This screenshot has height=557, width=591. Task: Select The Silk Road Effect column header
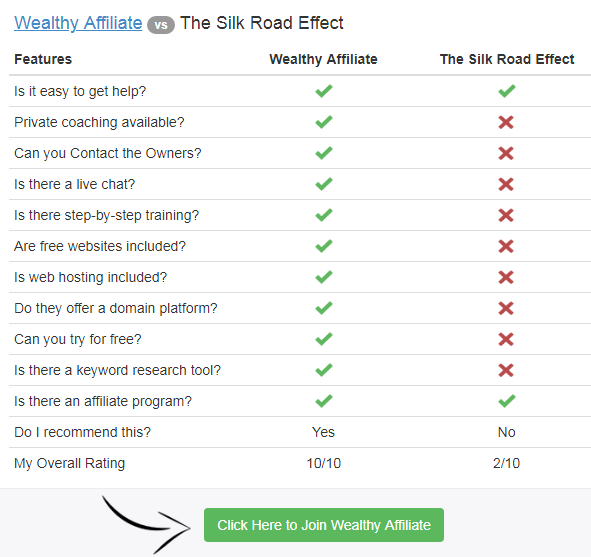coord(507,59)
